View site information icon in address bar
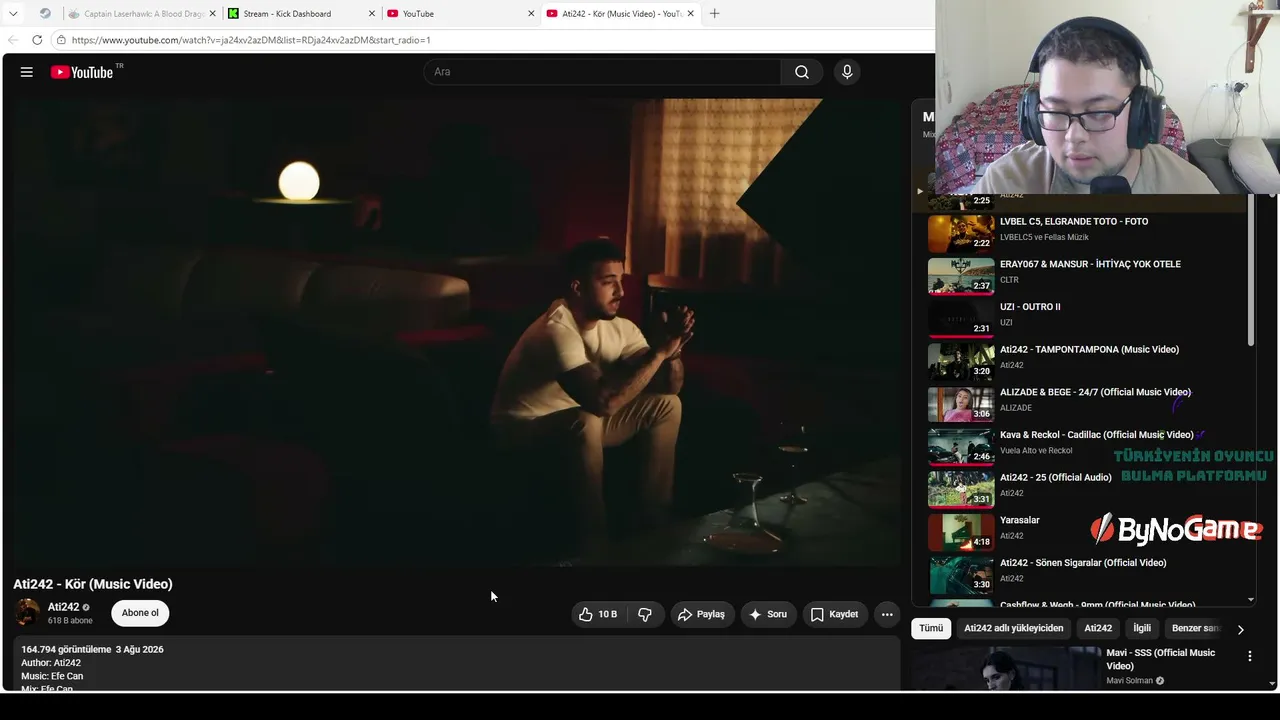Screen dimensions: 1280x720 (x=61, y=40)
